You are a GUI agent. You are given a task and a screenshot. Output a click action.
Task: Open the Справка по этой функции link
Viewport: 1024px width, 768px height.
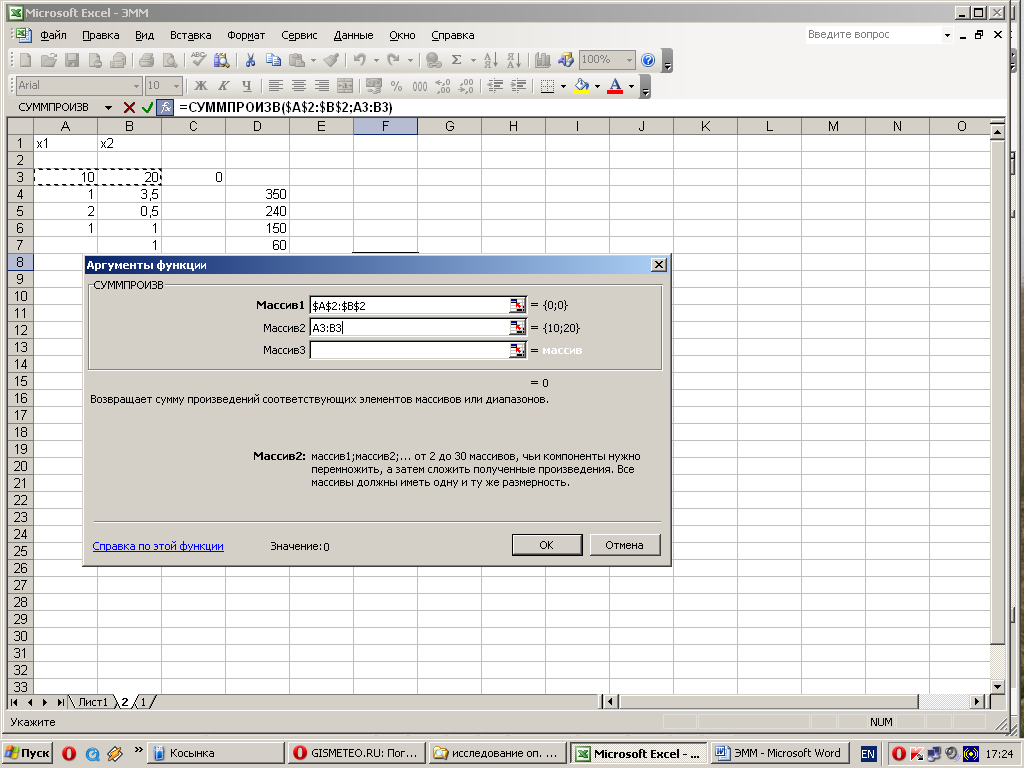point(158,546)
